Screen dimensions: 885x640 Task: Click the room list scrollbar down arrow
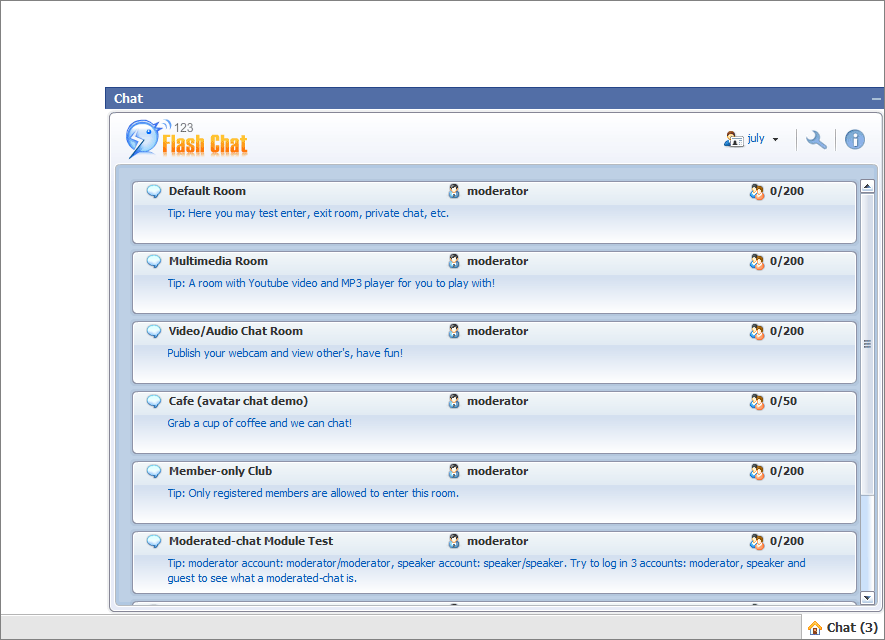pos(867,597)
